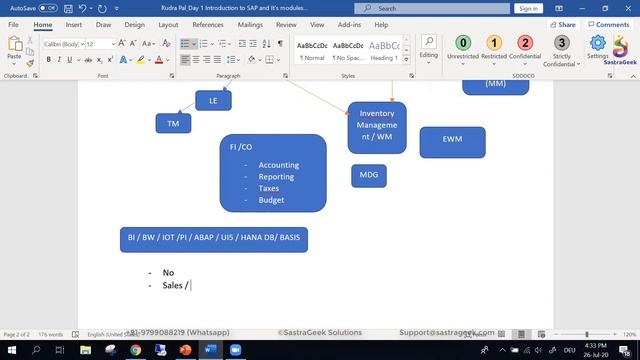Apply superscript formatting
640x360 pixels.
coord(110,60)
